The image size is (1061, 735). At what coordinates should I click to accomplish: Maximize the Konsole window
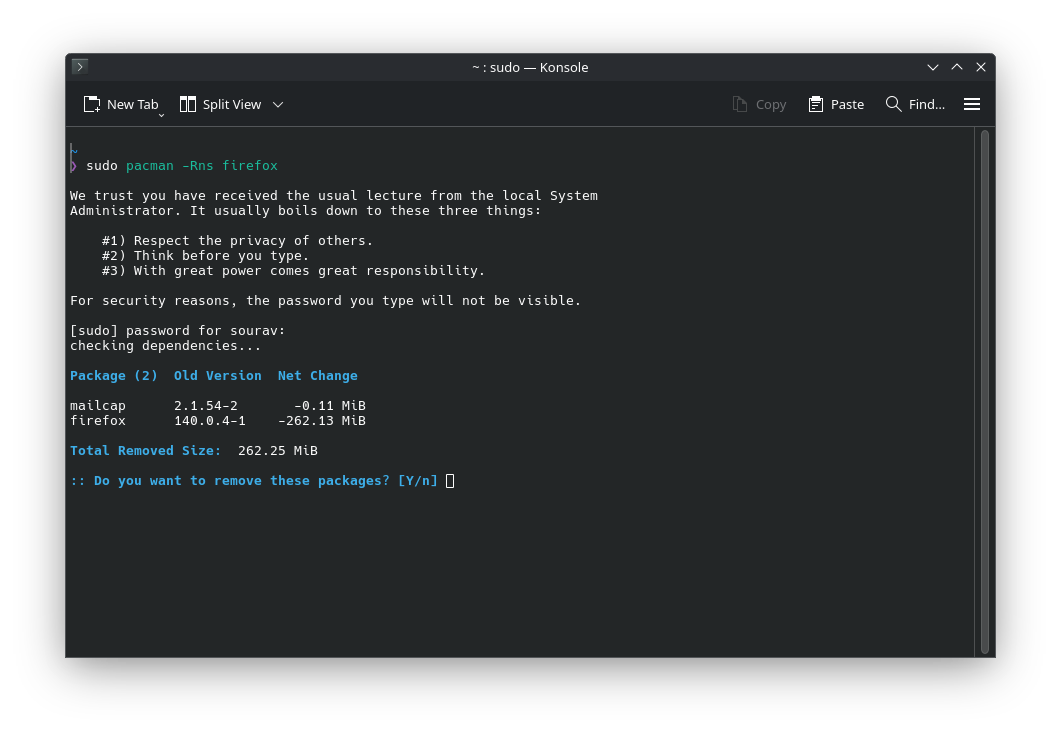point(957,67)
